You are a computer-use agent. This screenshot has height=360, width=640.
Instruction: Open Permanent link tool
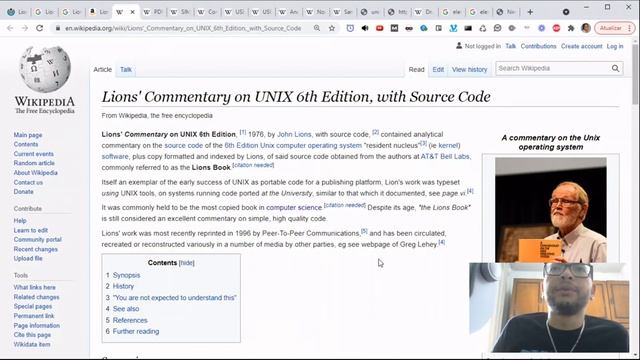click(x=34, y=316)
